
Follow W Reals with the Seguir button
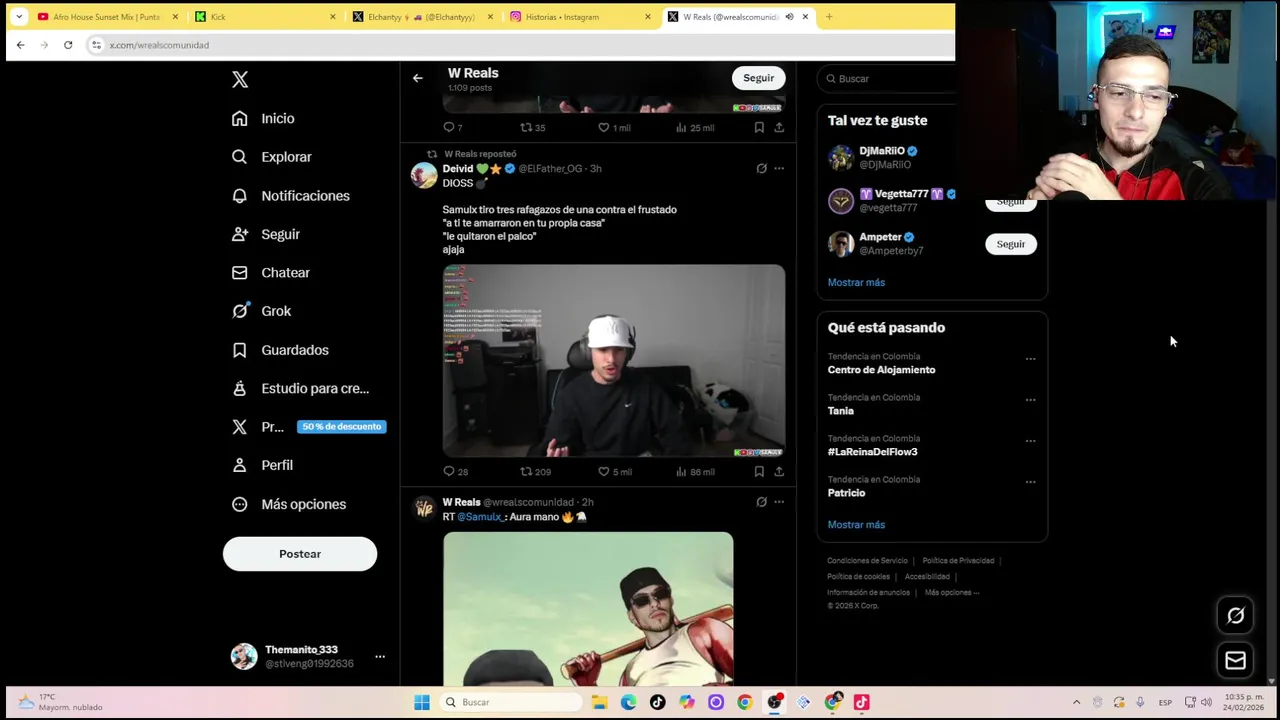pos(758,78)
